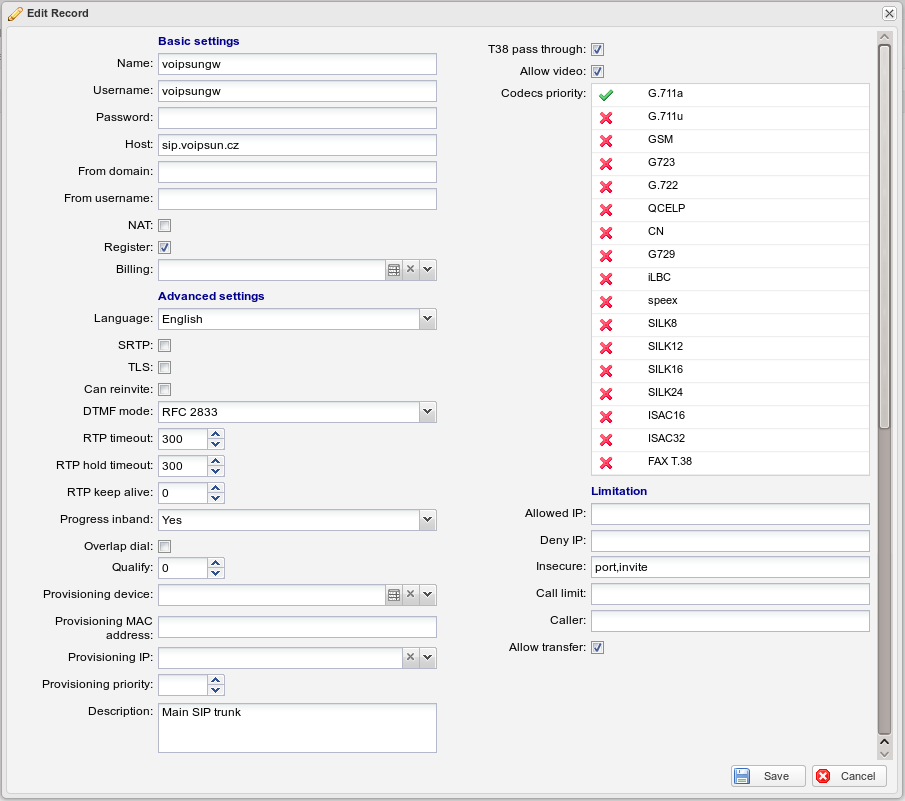The width and height of the screenshot is (905, 801).
Task: Click red X icon beside G.711u codec
Action: [x=605, y=118]
